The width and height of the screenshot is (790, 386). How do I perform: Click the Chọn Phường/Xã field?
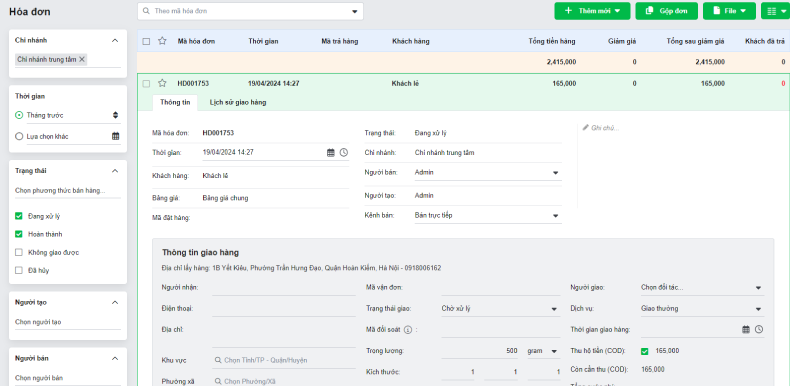pyautogui.click(x=285, y=381)
